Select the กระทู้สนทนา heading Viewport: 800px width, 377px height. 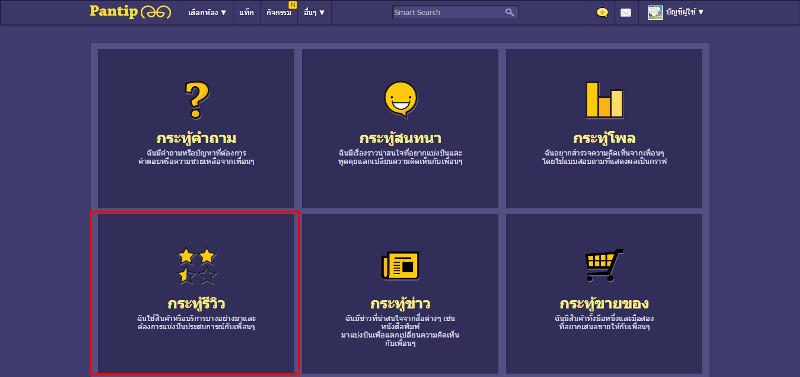coord(401,138)
